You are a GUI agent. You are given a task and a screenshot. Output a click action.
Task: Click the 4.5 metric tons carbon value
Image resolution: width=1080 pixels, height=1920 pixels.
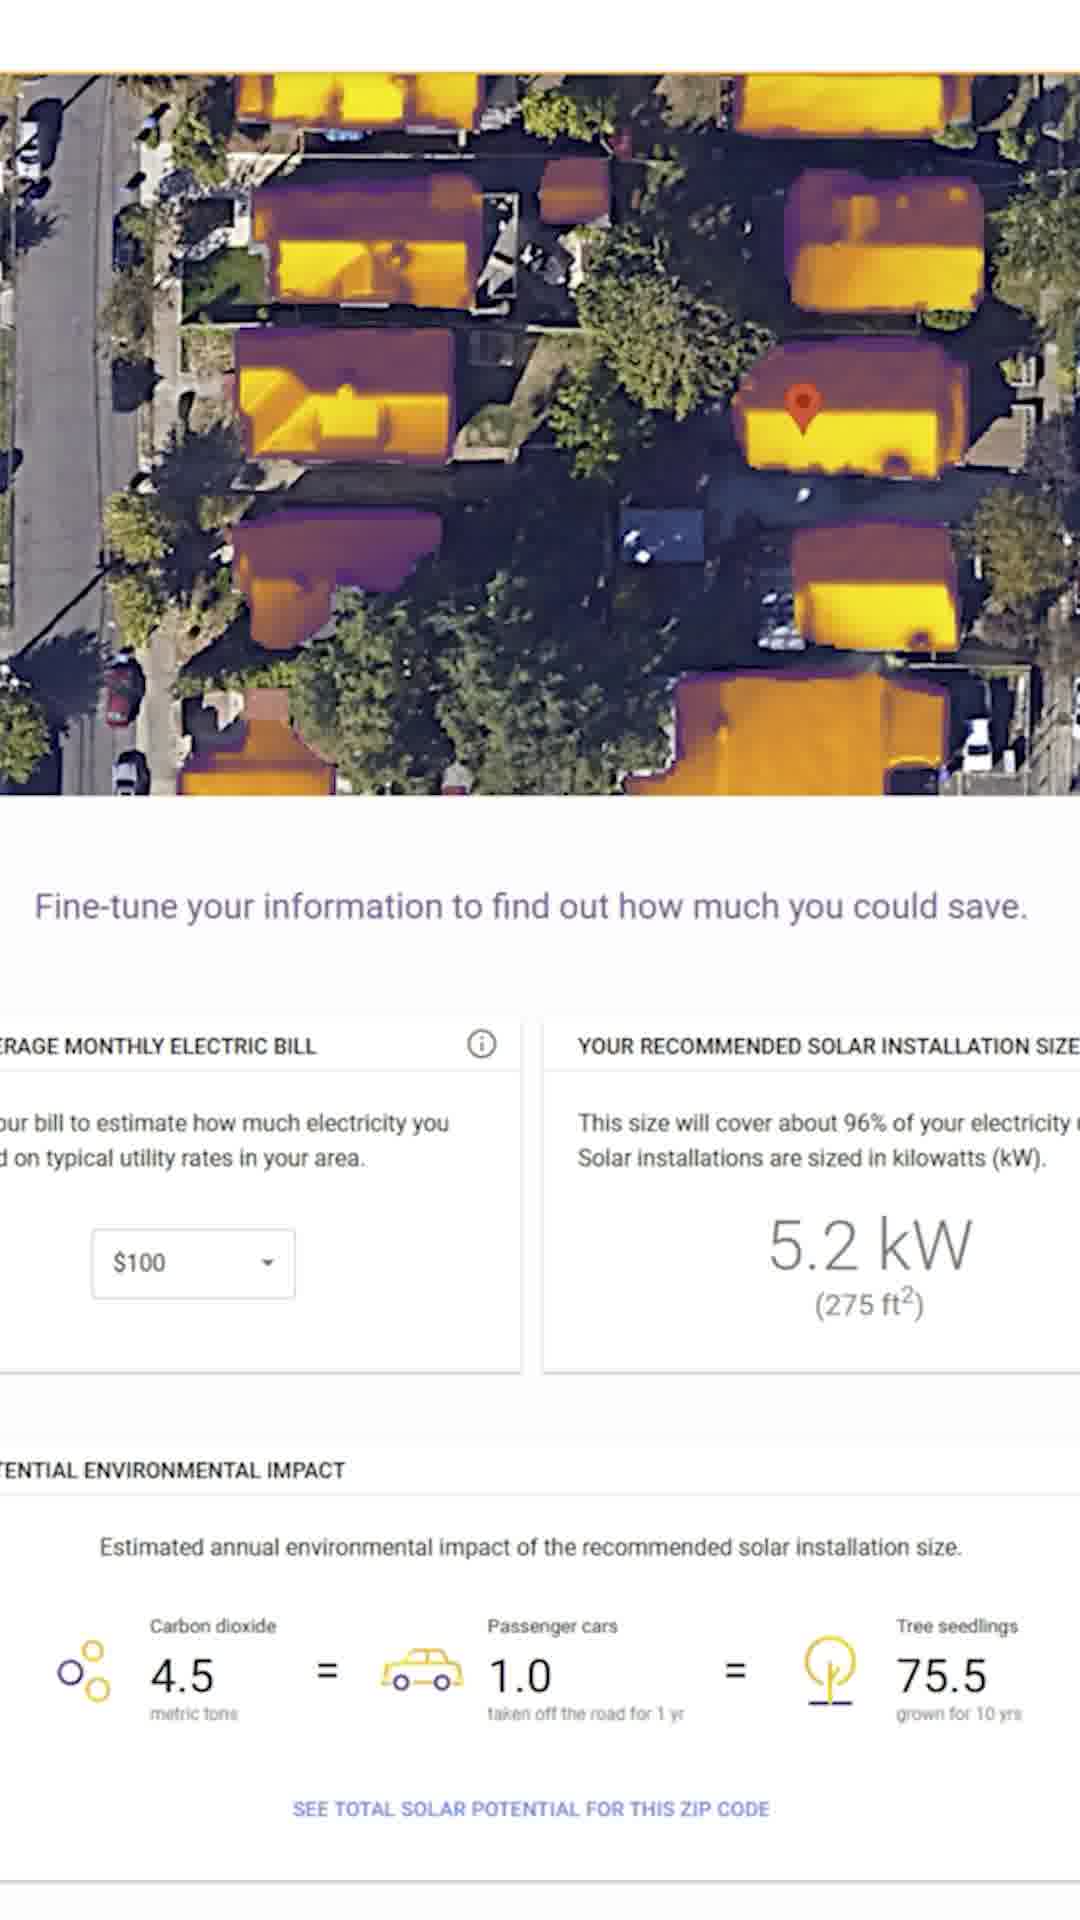[183, 1670]
